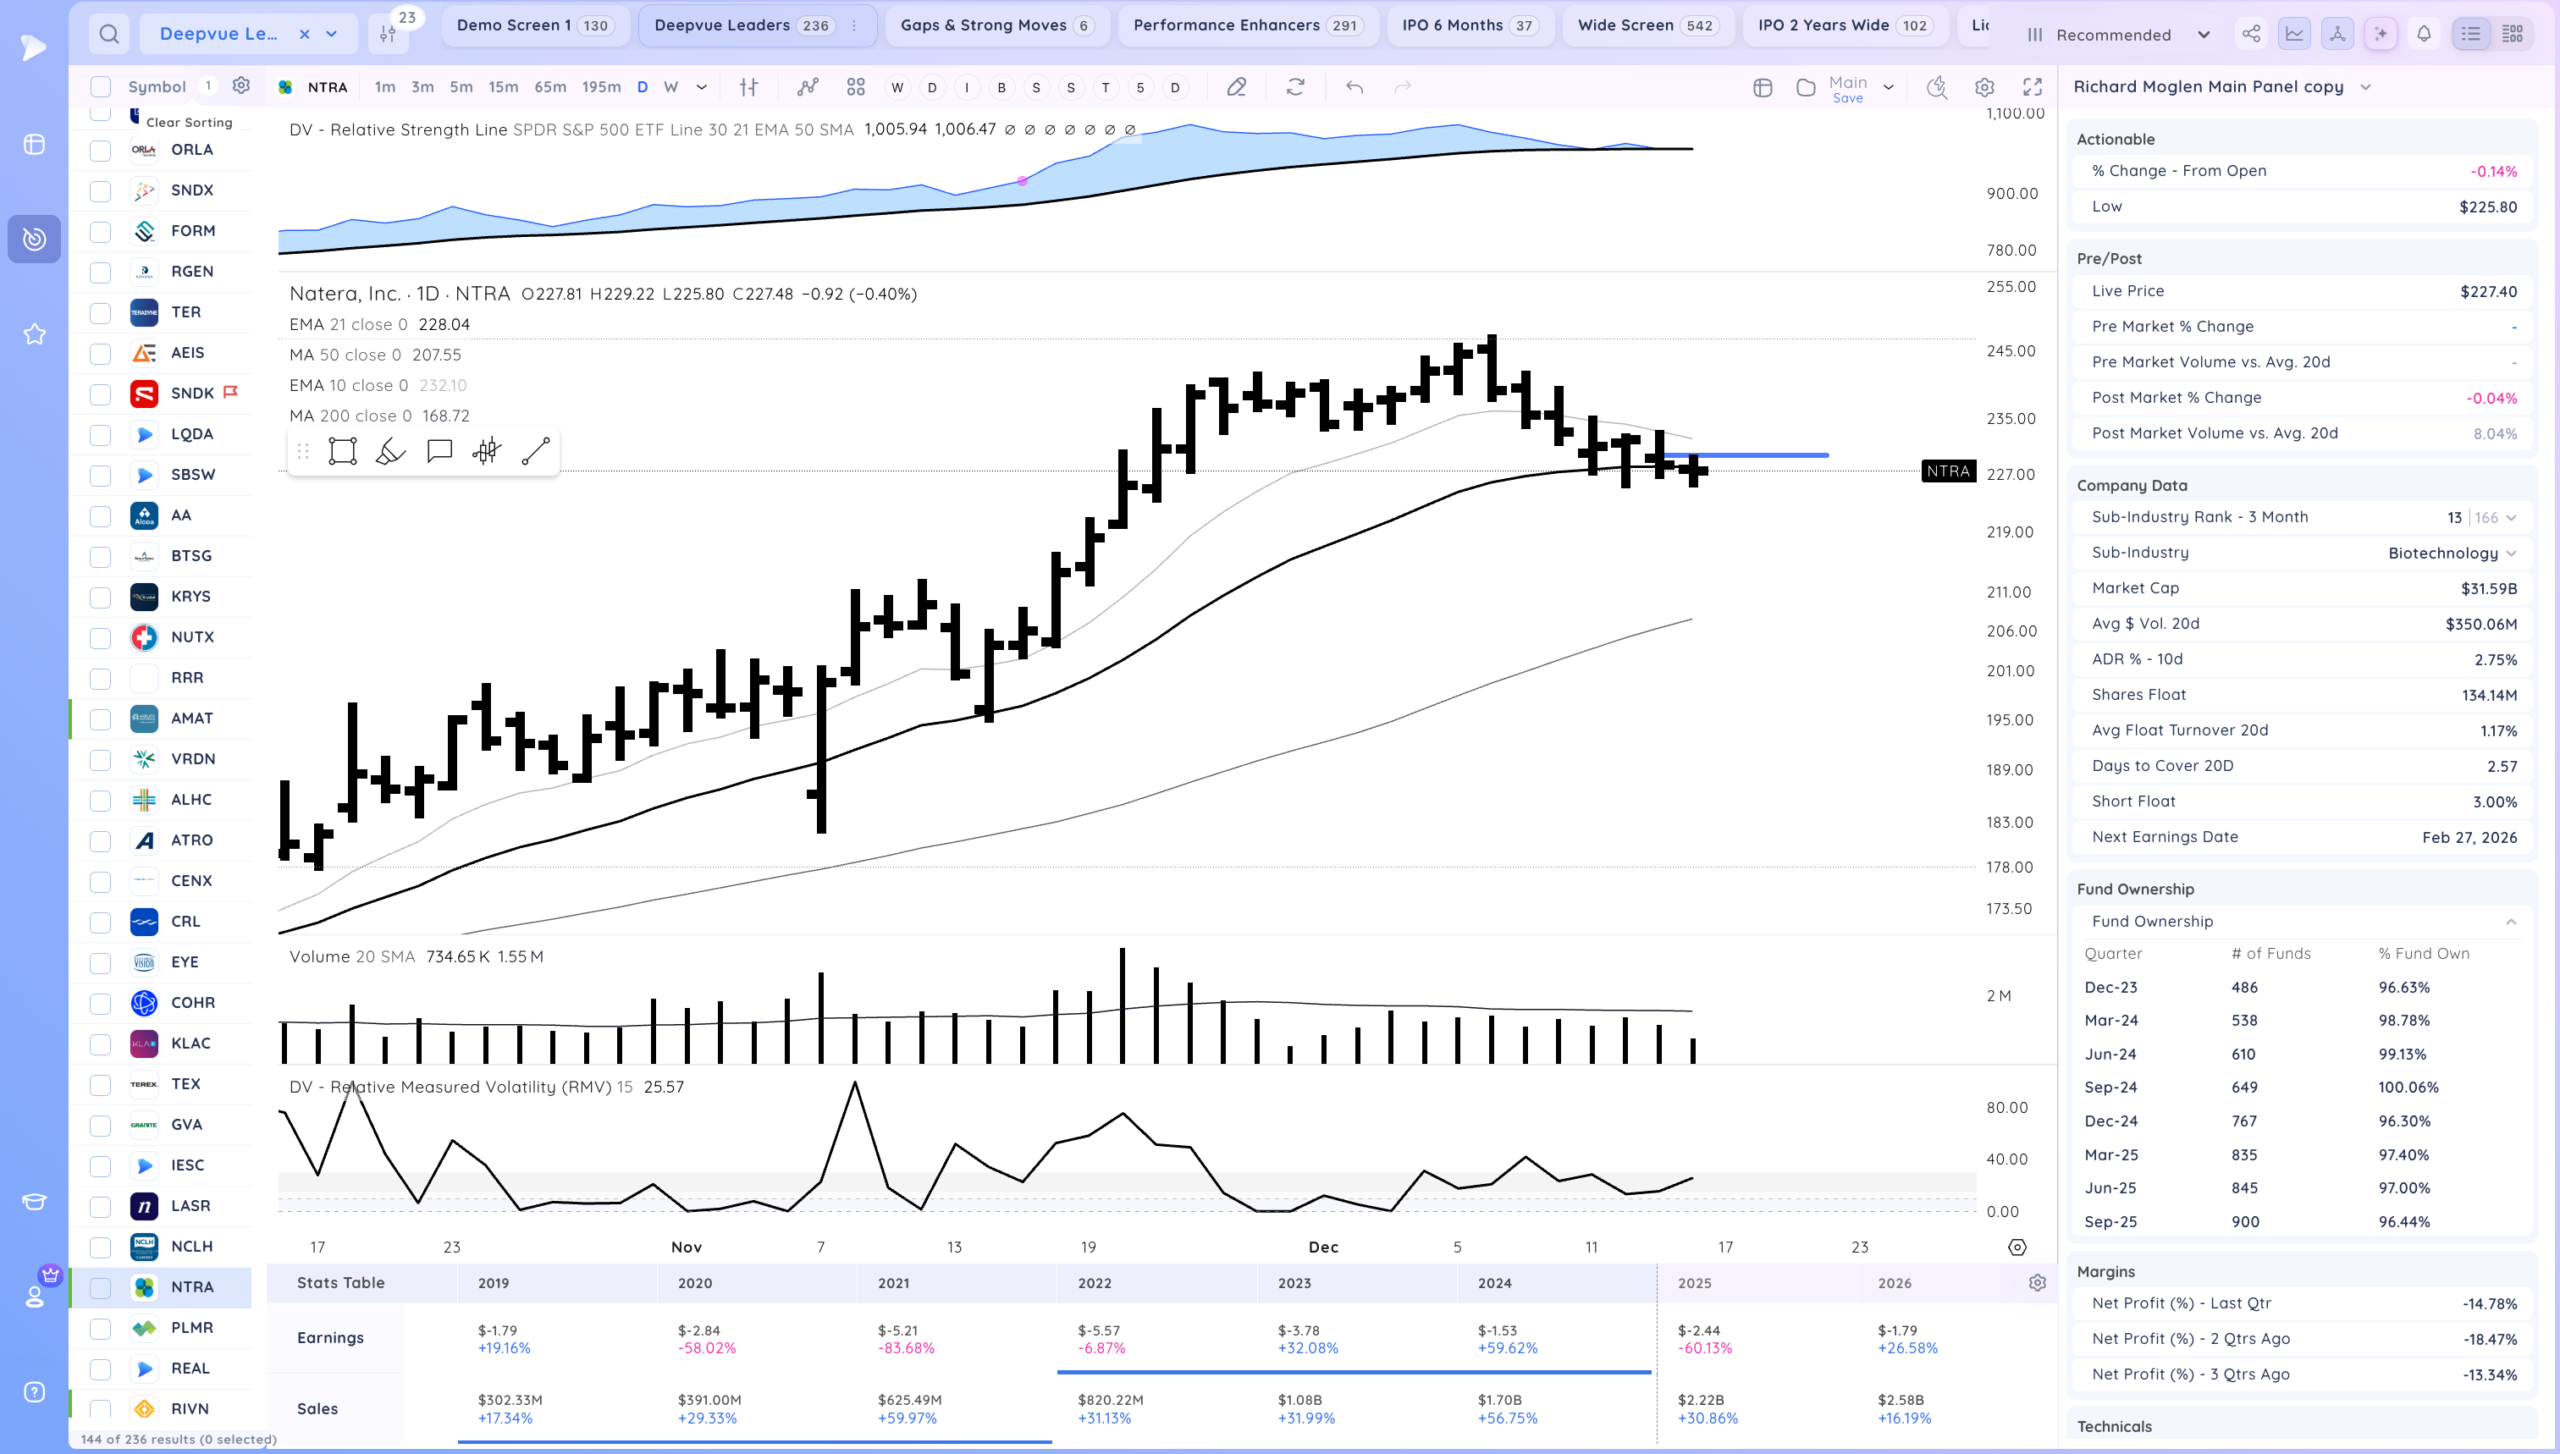Open the chart indicators menu icon
The width and height of the screenshot is (2560, 1454).
point(808,88)
